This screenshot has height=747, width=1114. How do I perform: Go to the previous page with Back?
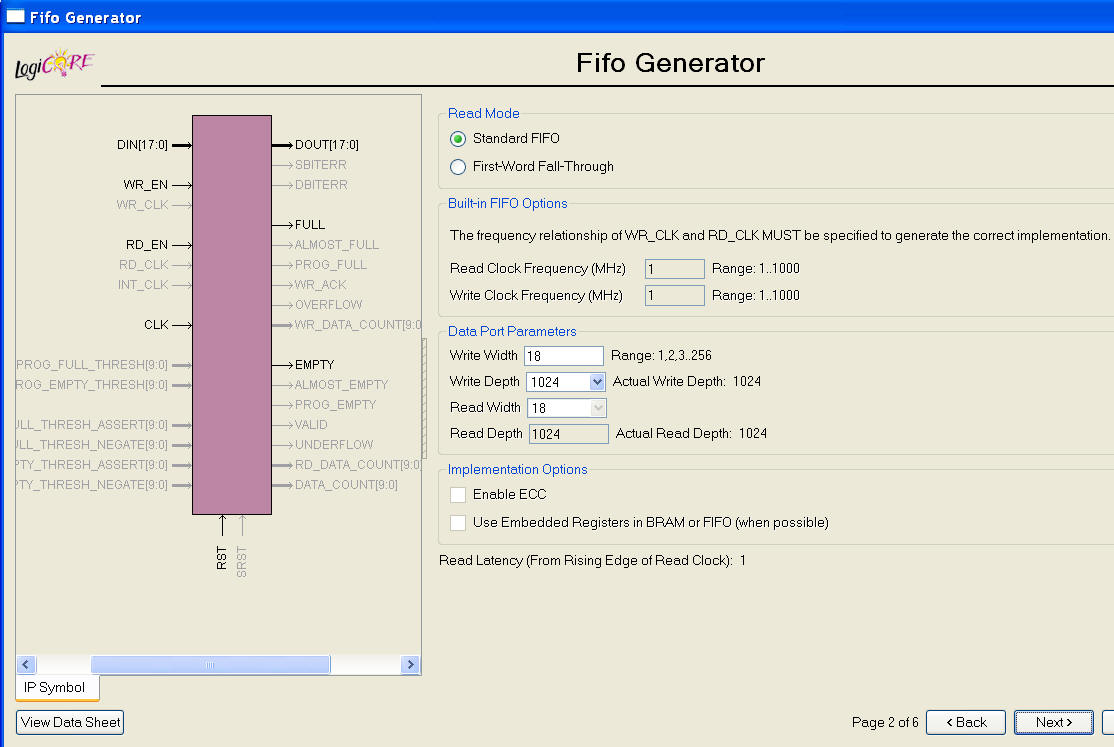966,722
